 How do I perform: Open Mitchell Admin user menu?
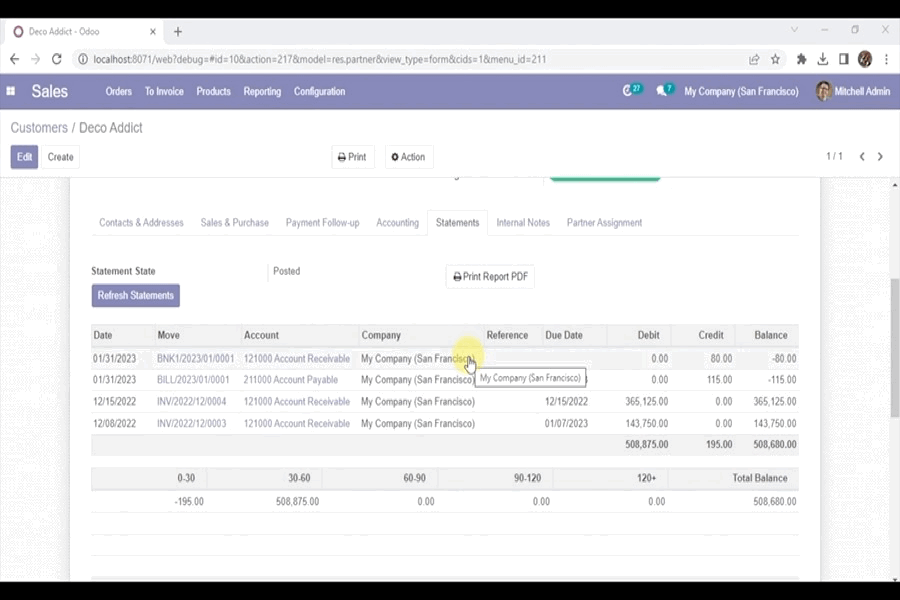coord(853,91)
